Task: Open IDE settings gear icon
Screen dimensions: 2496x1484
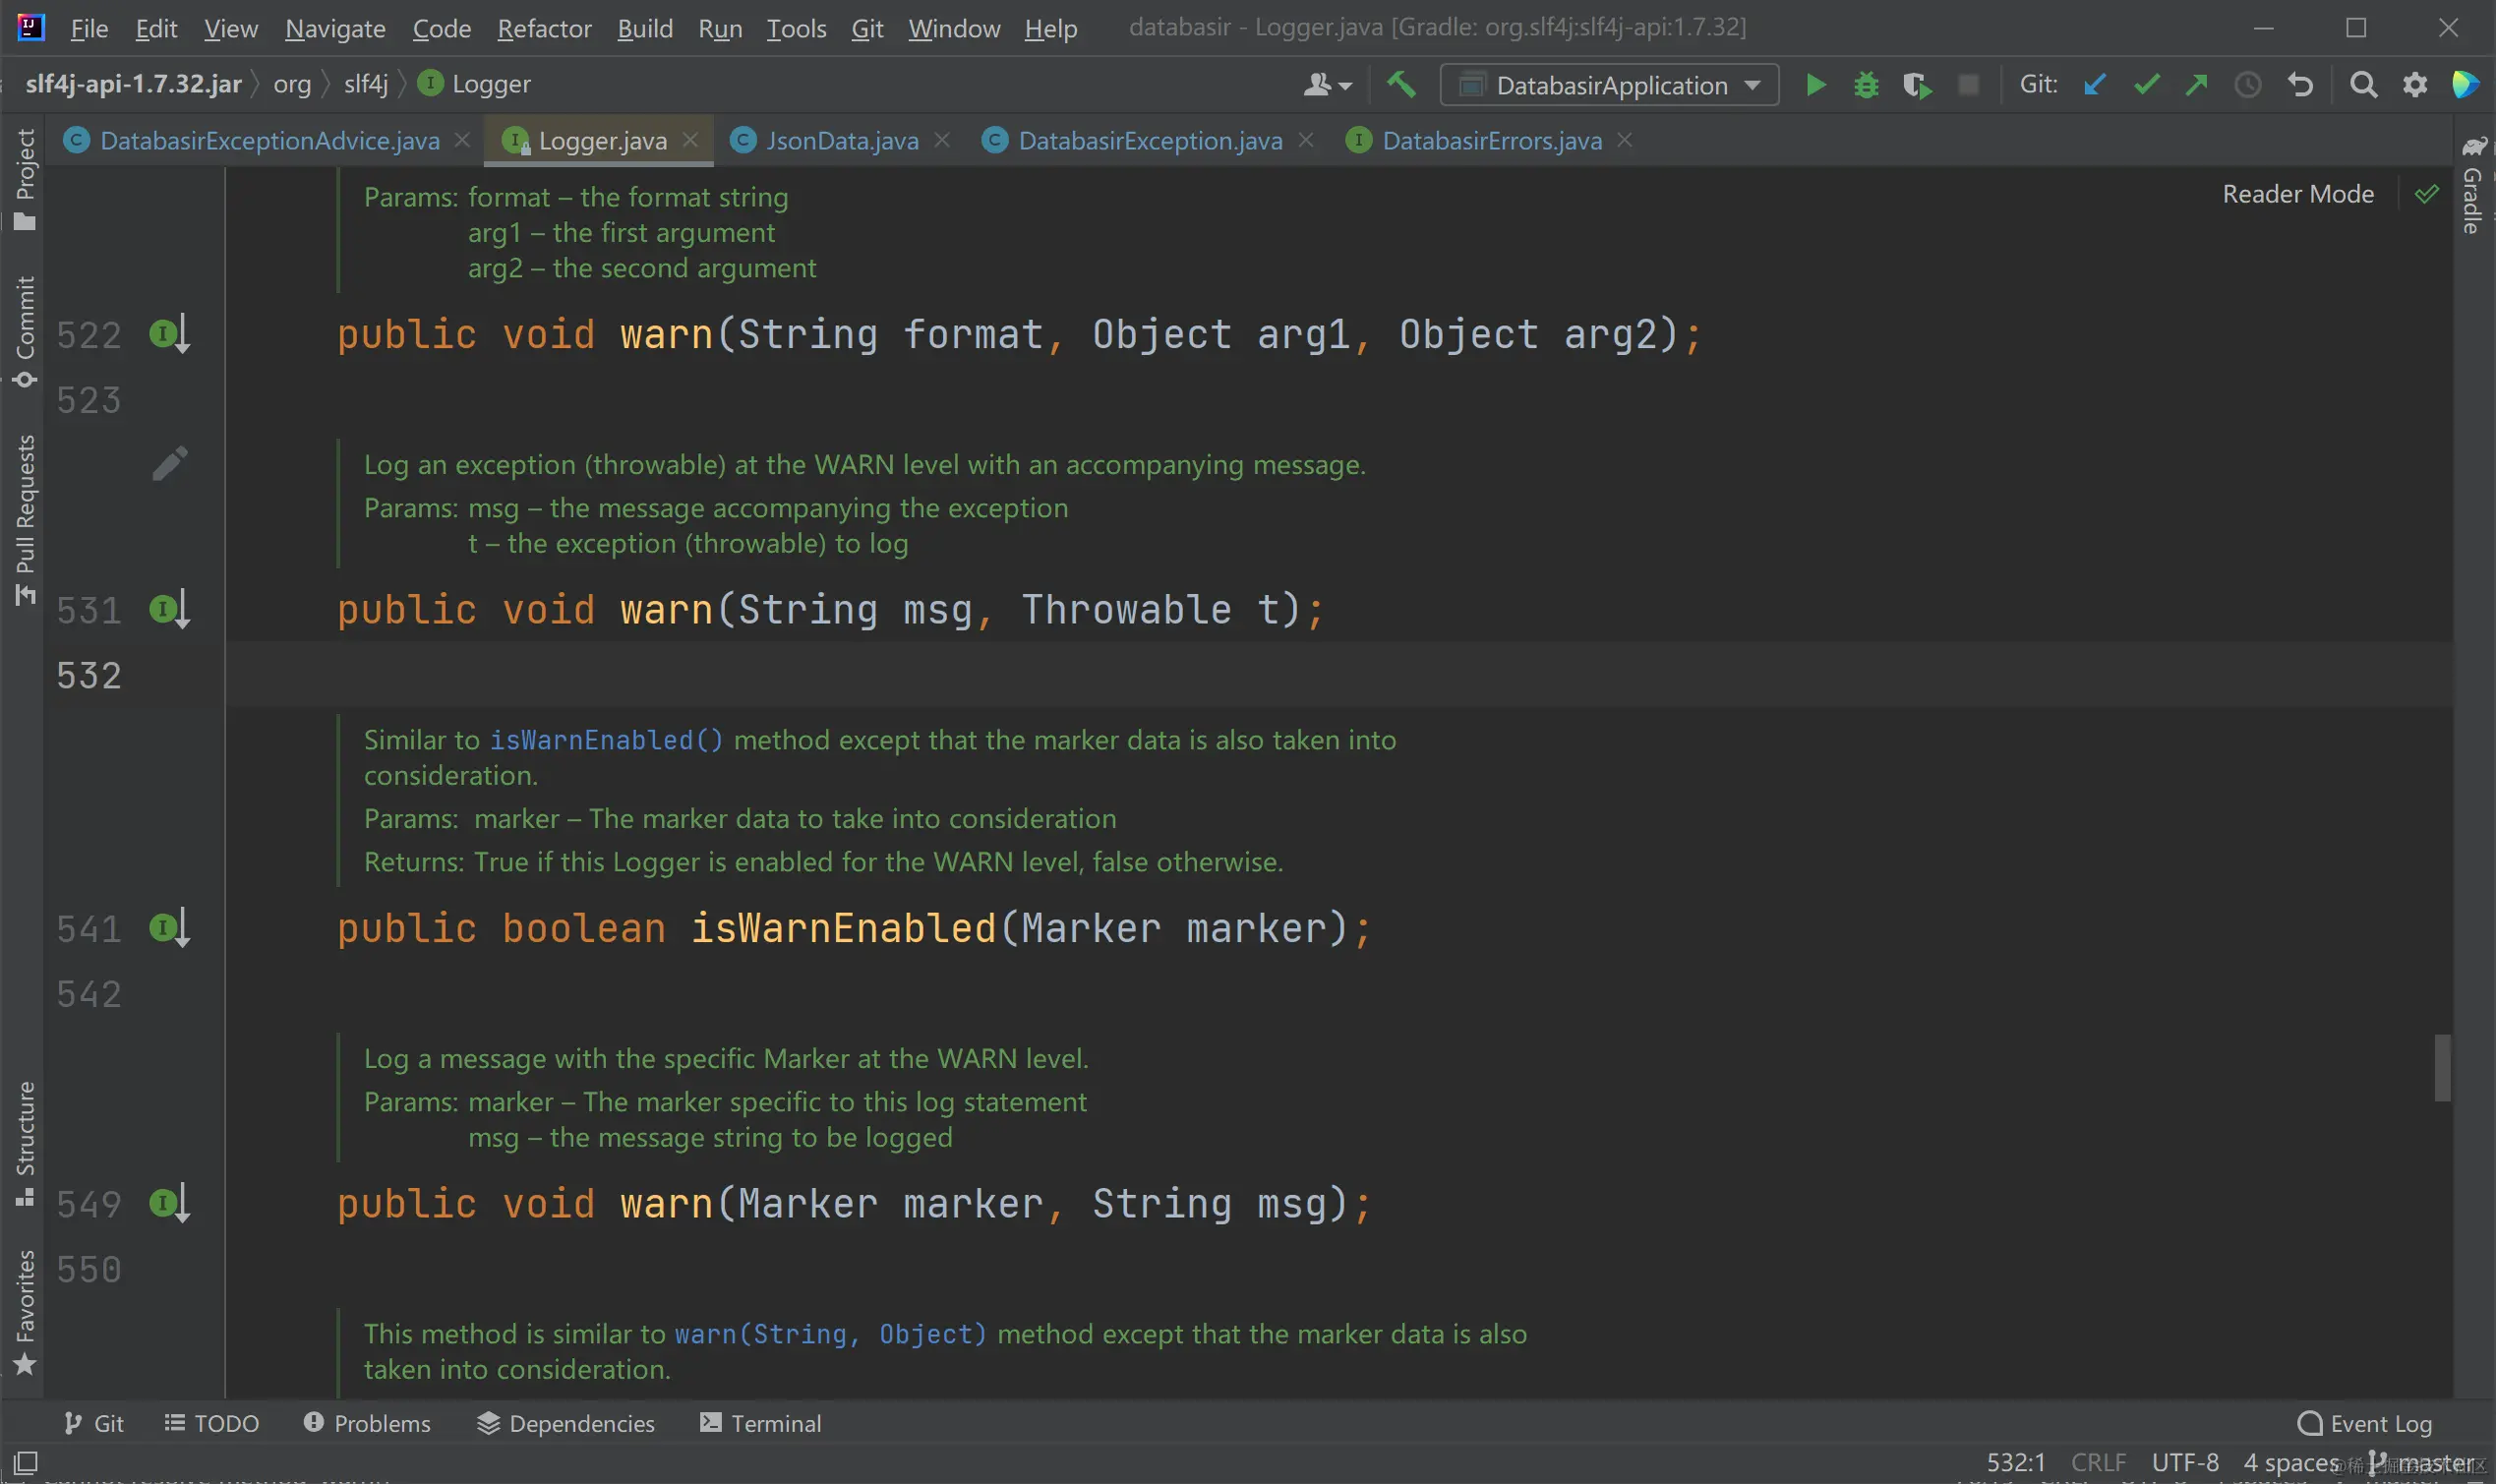Action: click(2414, 85)
